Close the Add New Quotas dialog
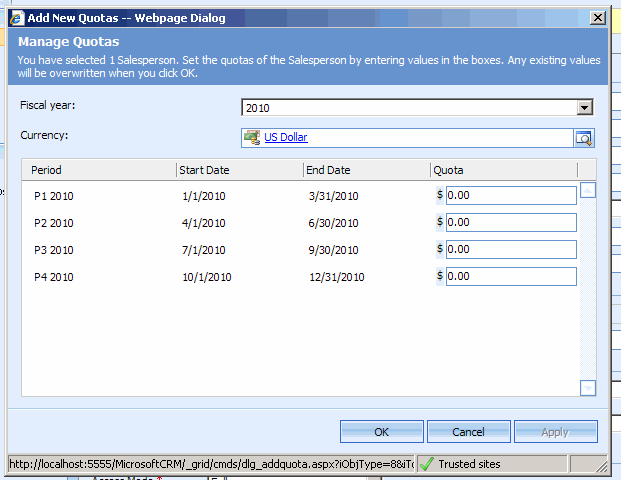Screen dimensions: 621x480 click(598, 18)
